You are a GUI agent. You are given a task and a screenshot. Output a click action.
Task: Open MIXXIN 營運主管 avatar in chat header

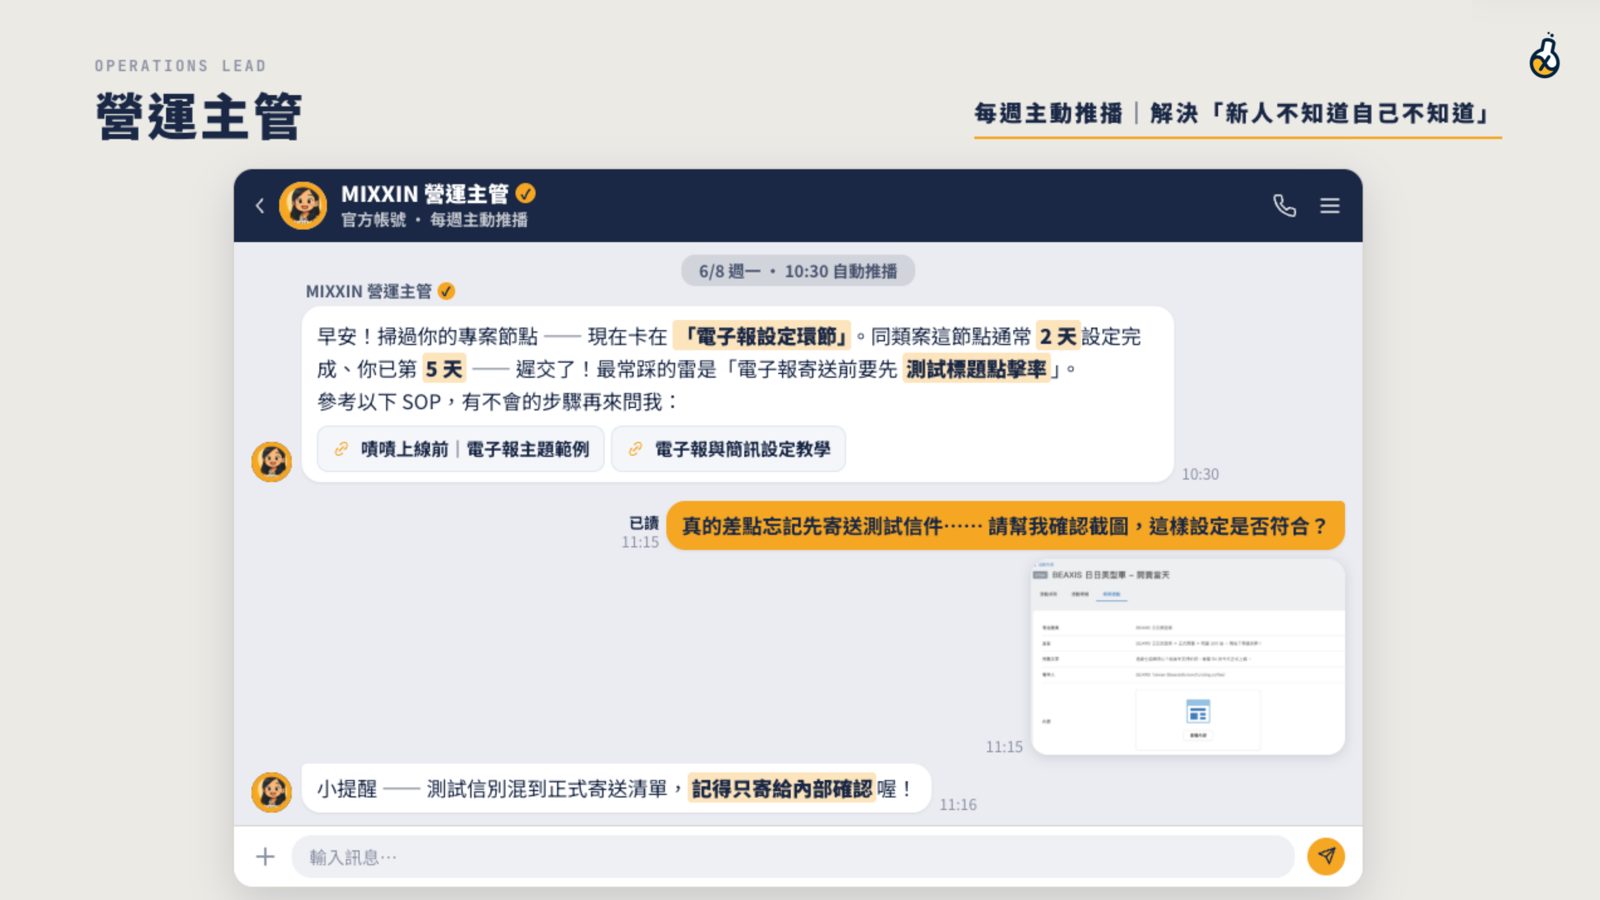tap(303, 206)
